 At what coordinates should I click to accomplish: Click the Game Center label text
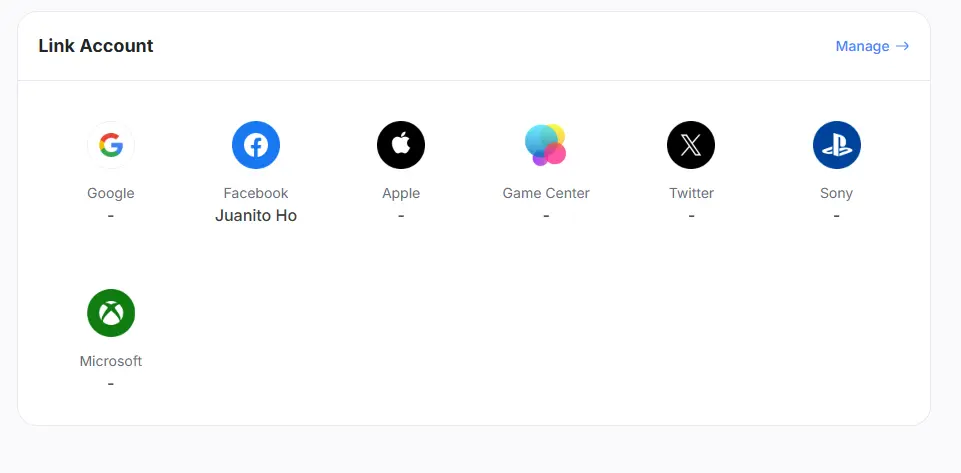[x=546, y=193]
